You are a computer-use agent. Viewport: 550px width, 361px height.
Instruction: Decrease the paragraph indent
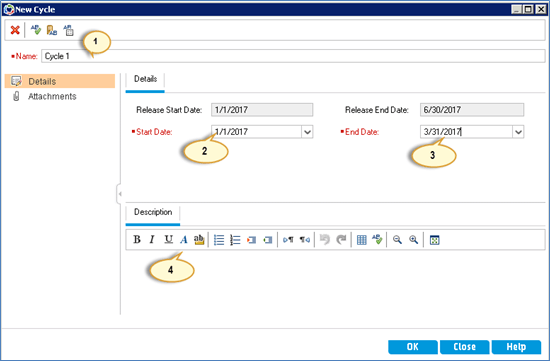pyautogui.click(x=268, y=240)
